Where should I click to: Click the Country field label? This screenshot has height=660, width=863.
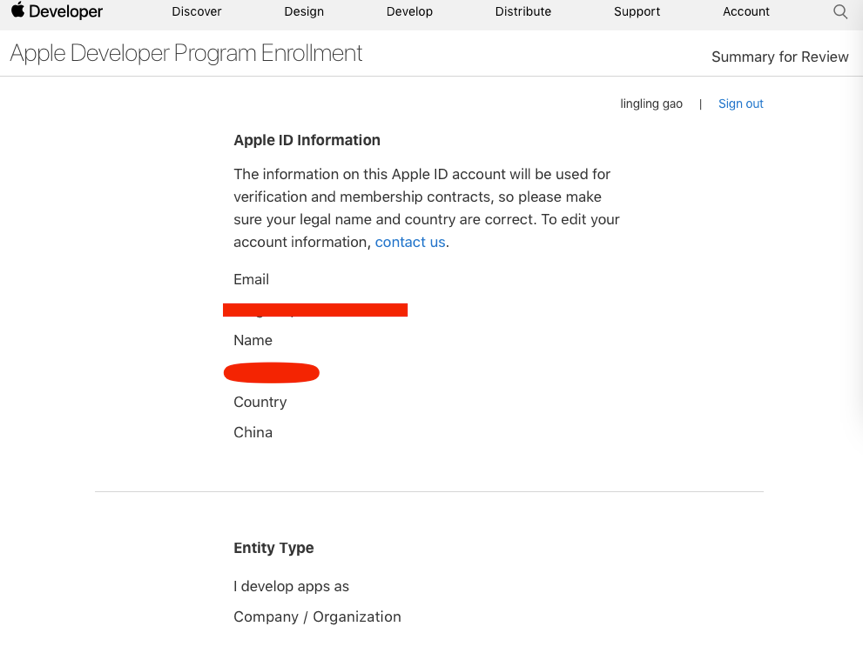coord(260,402)
